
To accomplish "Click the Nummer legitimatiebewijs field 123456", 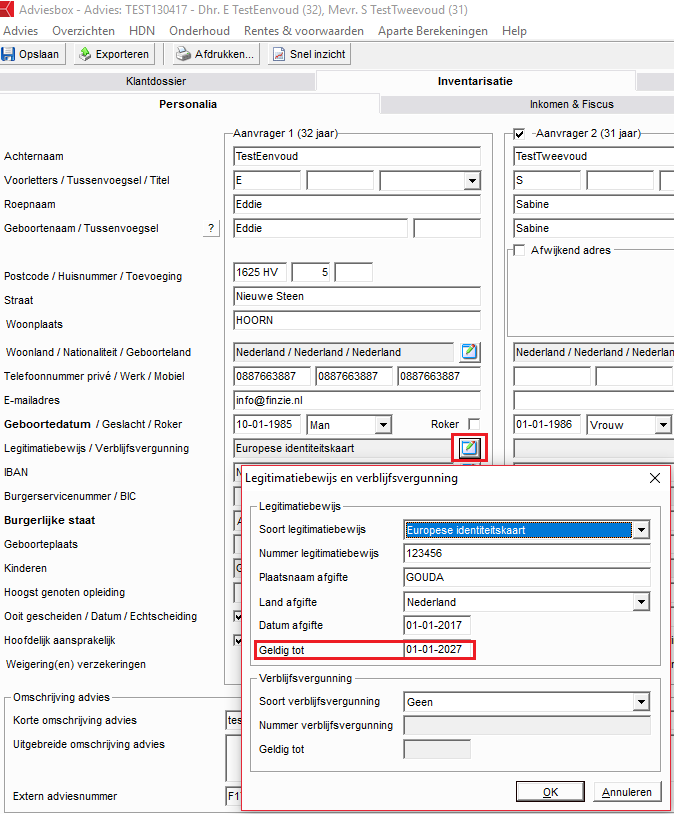I will pyautogui.click(x=527, y=553).
